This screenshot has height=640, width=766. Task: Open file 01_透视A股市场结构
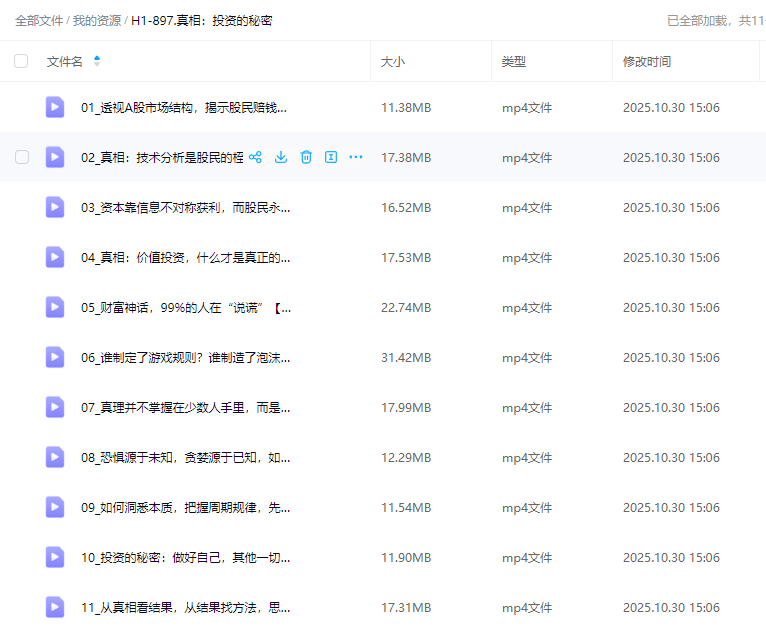(184, 107)
